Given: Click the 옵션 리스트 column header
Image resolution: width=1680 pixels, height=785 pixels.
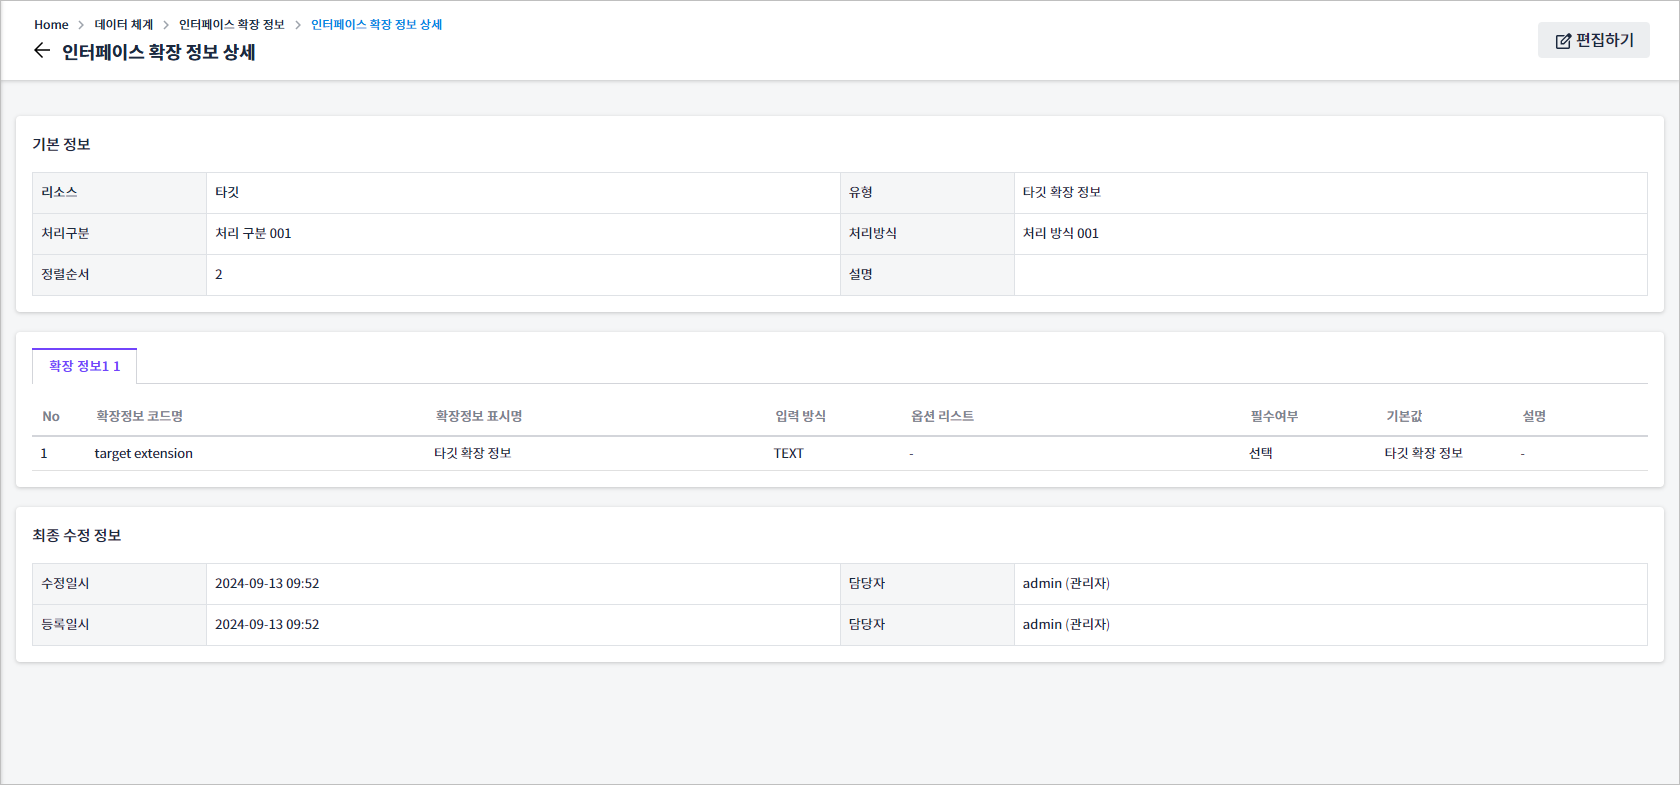Looking at the screenshot, I should coord(942,416).
